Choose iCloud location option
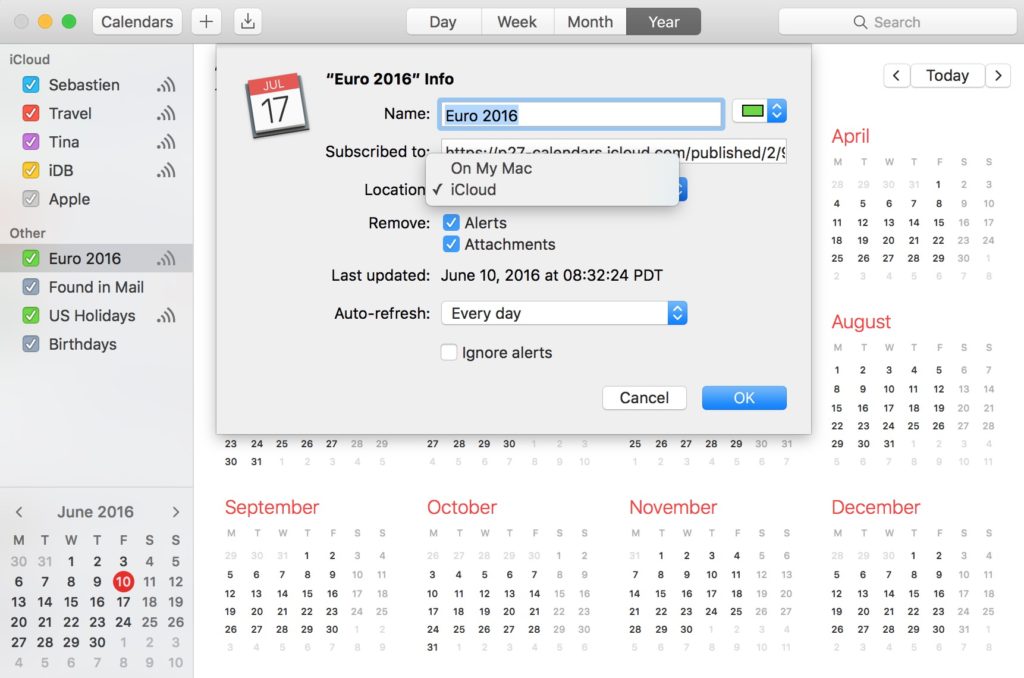Viewport: 1024px width, 678px height. point(552,190)
